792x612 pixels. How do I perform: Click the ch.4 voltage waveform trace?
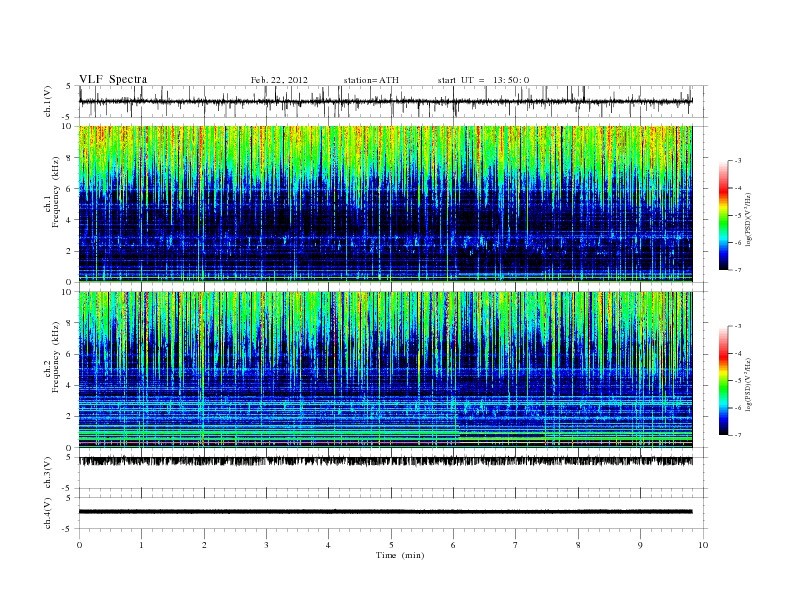[385, 512]
